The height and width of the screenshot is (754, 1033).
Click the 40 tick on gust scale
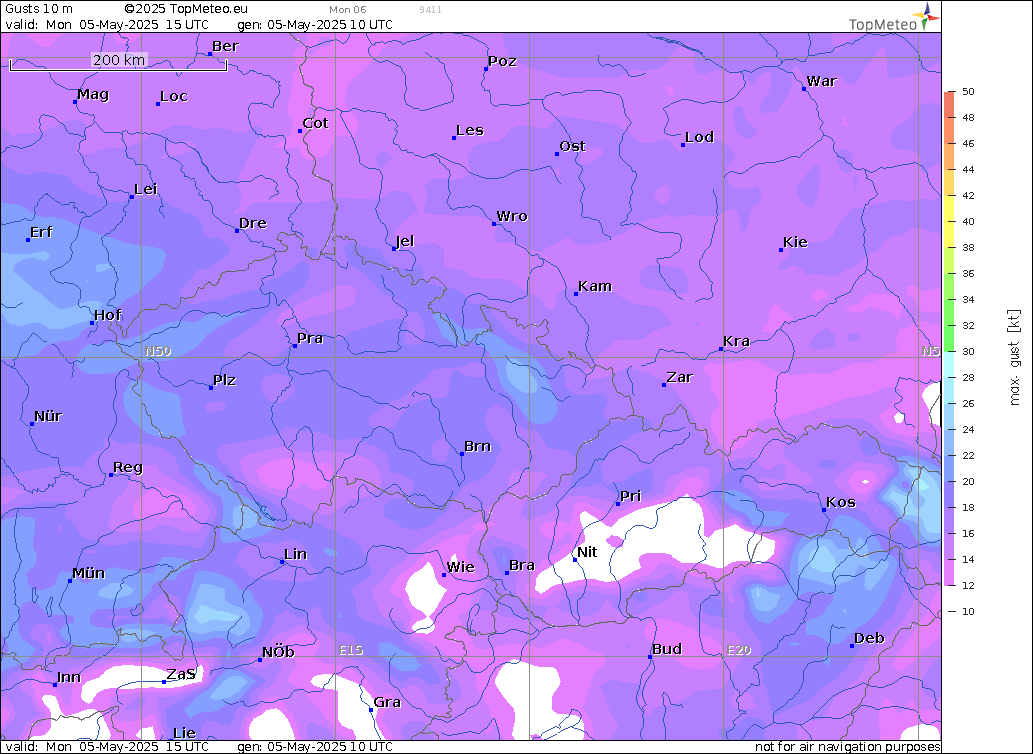tap(968, 221)
